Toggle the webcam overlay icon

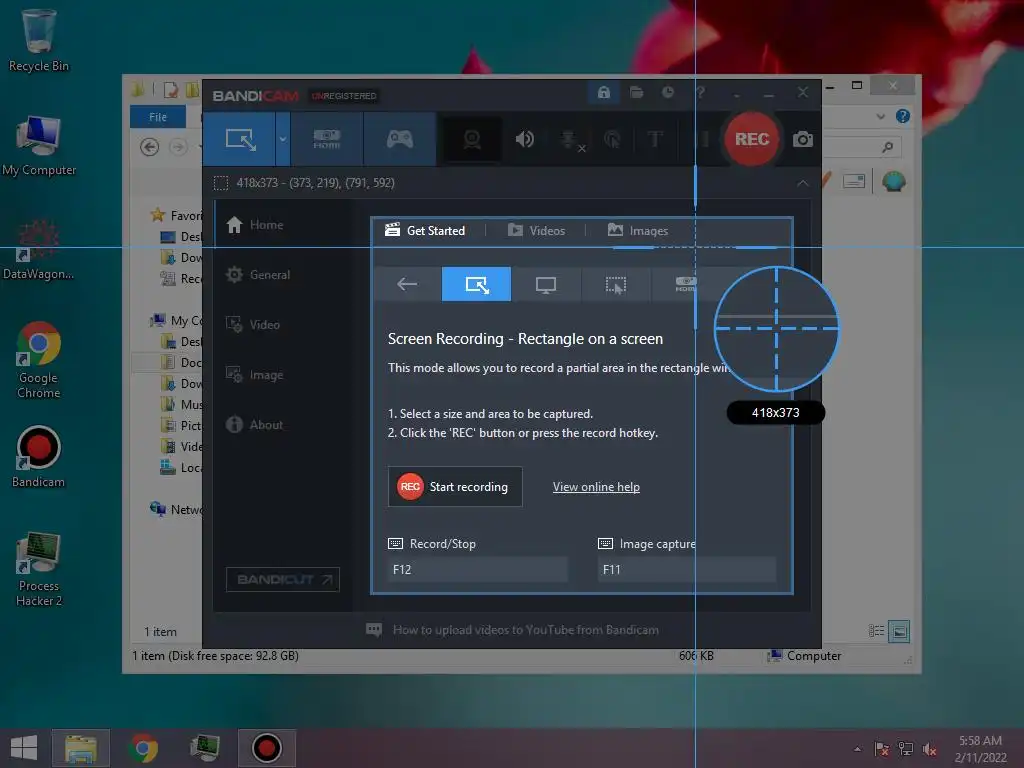tap(472, 139)
